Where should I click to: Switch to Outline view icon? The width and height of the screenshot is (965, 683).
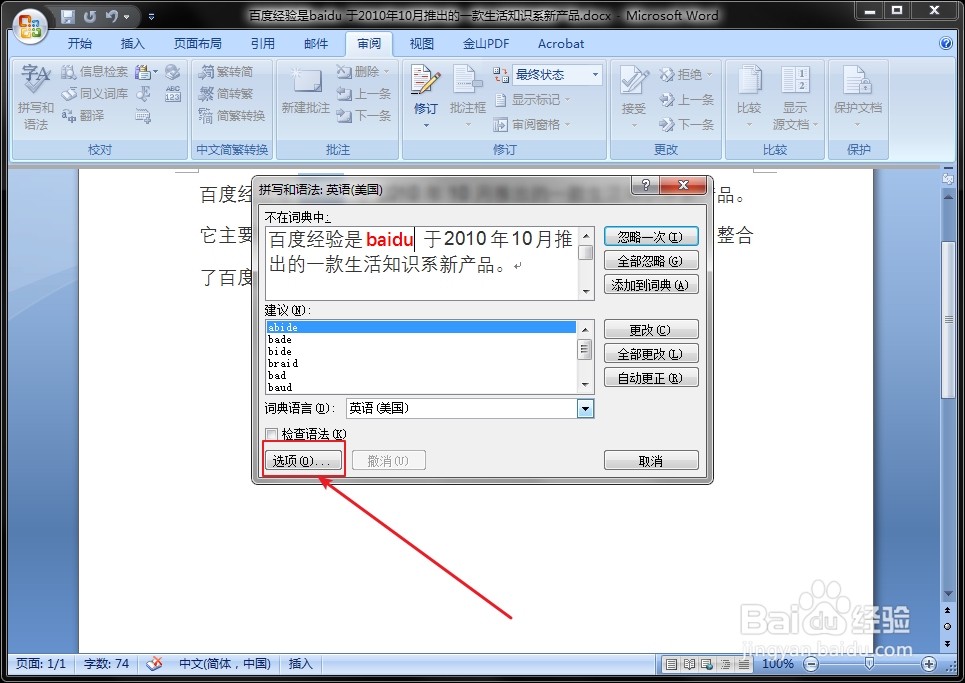pyautogui.click(x=726, y=665)
